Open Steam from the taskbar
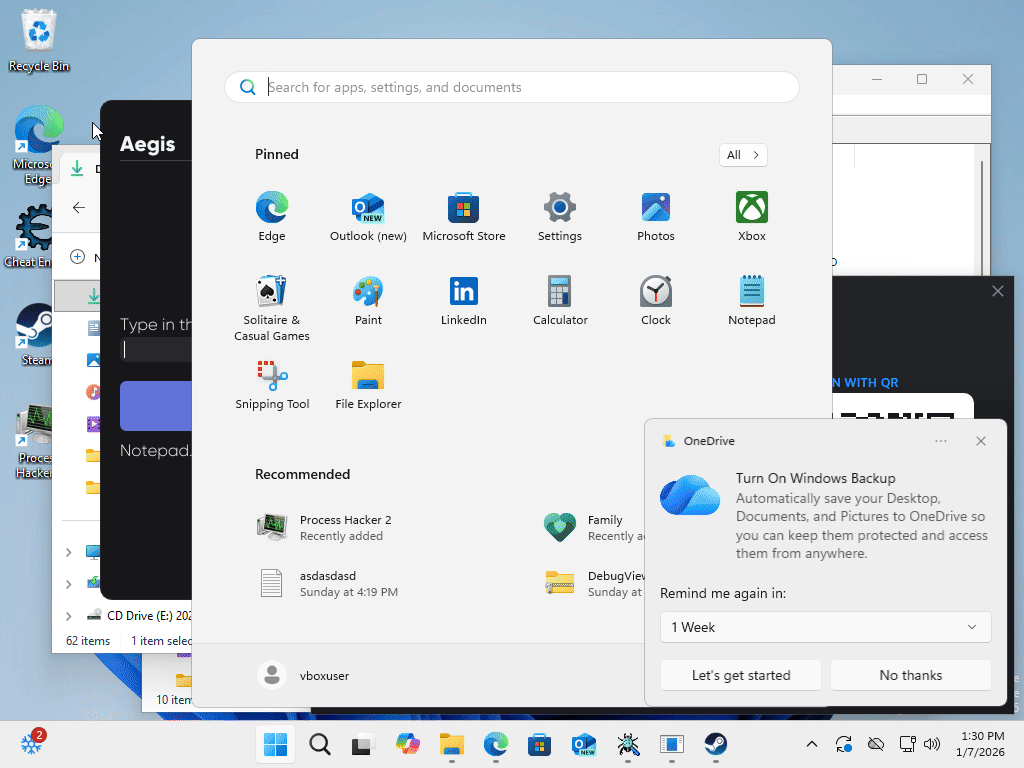This screenshot has height=768, width=1024. coord(716,744)
